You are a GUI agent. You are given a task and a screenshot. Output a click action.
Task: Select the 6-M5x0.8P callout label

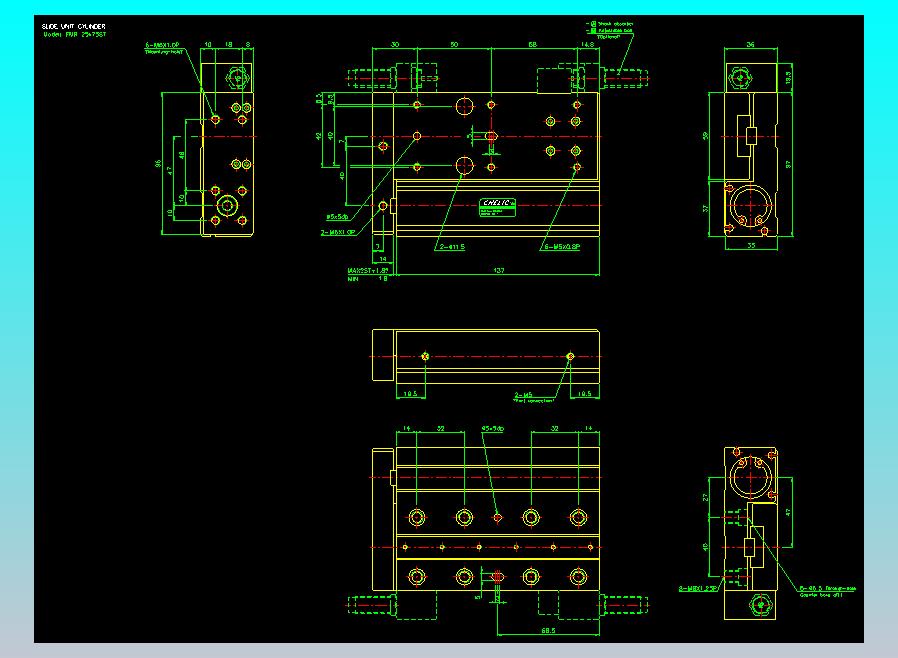562,247
